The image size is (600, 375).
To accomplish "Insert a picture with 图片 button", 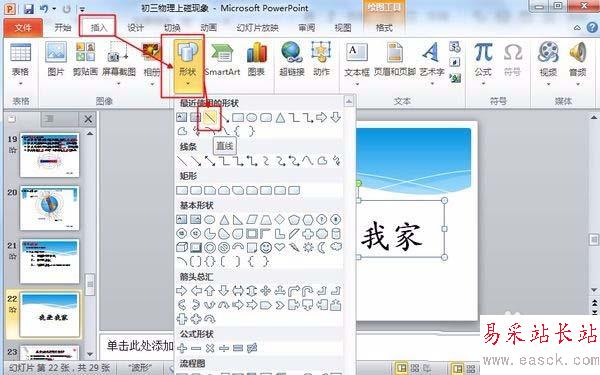I will 56,59.
